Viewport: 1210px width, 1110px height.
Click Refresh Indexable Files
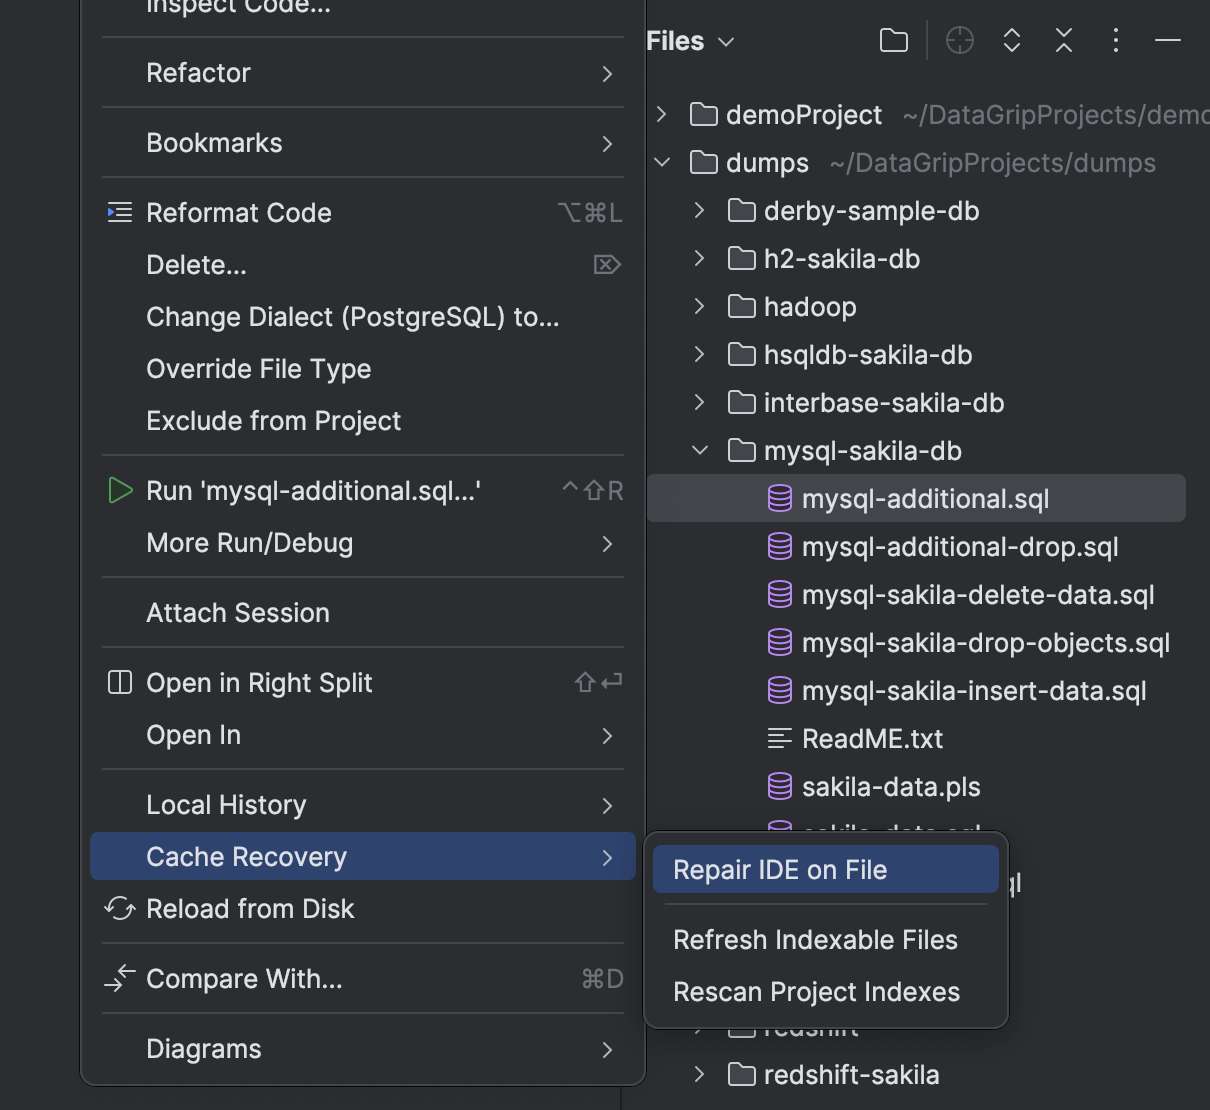[x=815, y=939]
